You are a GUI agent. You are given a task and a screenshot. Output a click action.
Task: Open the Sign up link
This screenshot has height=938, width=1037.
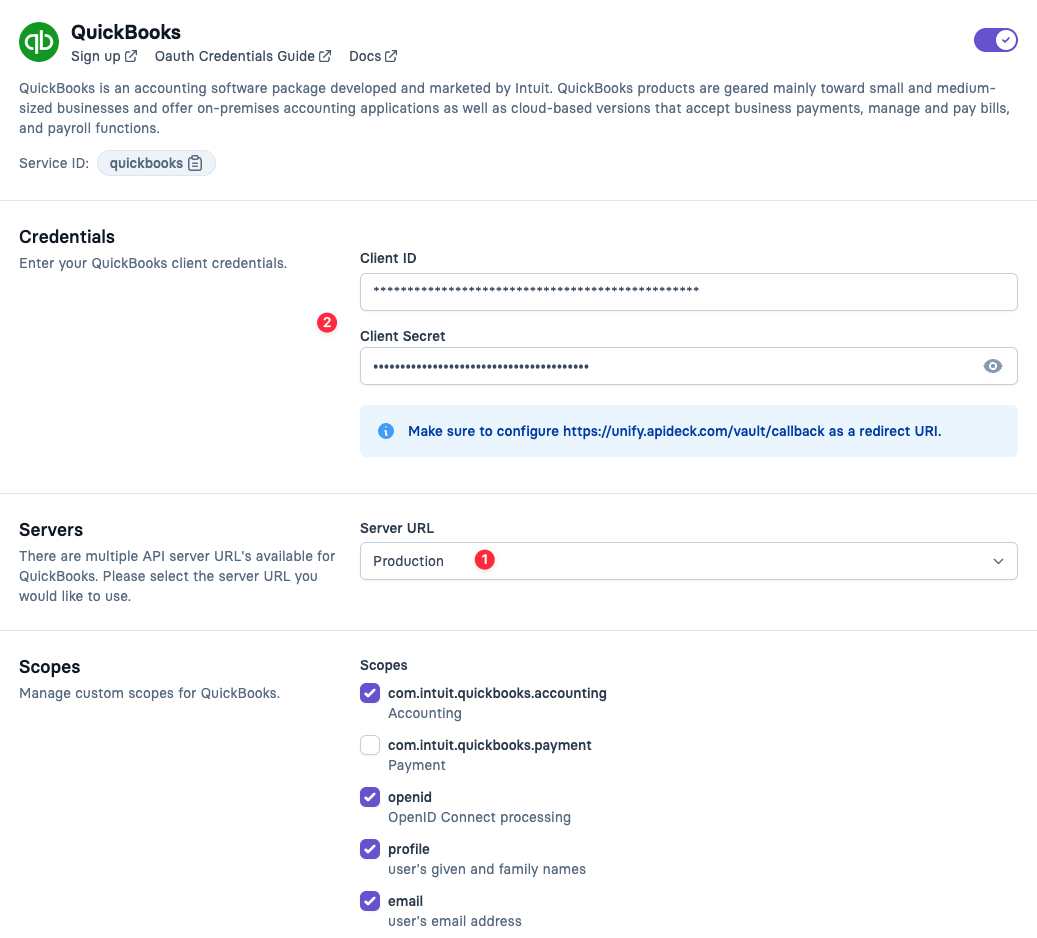104,56
